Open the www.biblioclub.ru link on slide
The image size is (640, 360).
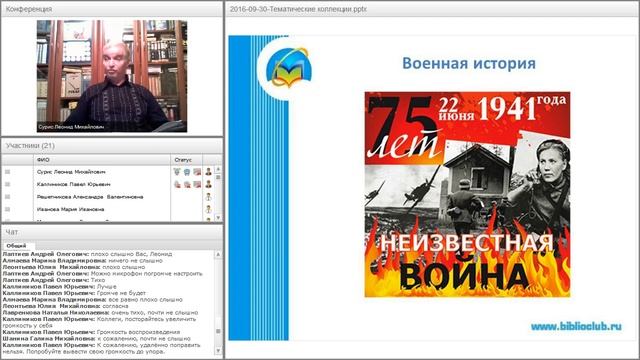click(x=576, y=326)
